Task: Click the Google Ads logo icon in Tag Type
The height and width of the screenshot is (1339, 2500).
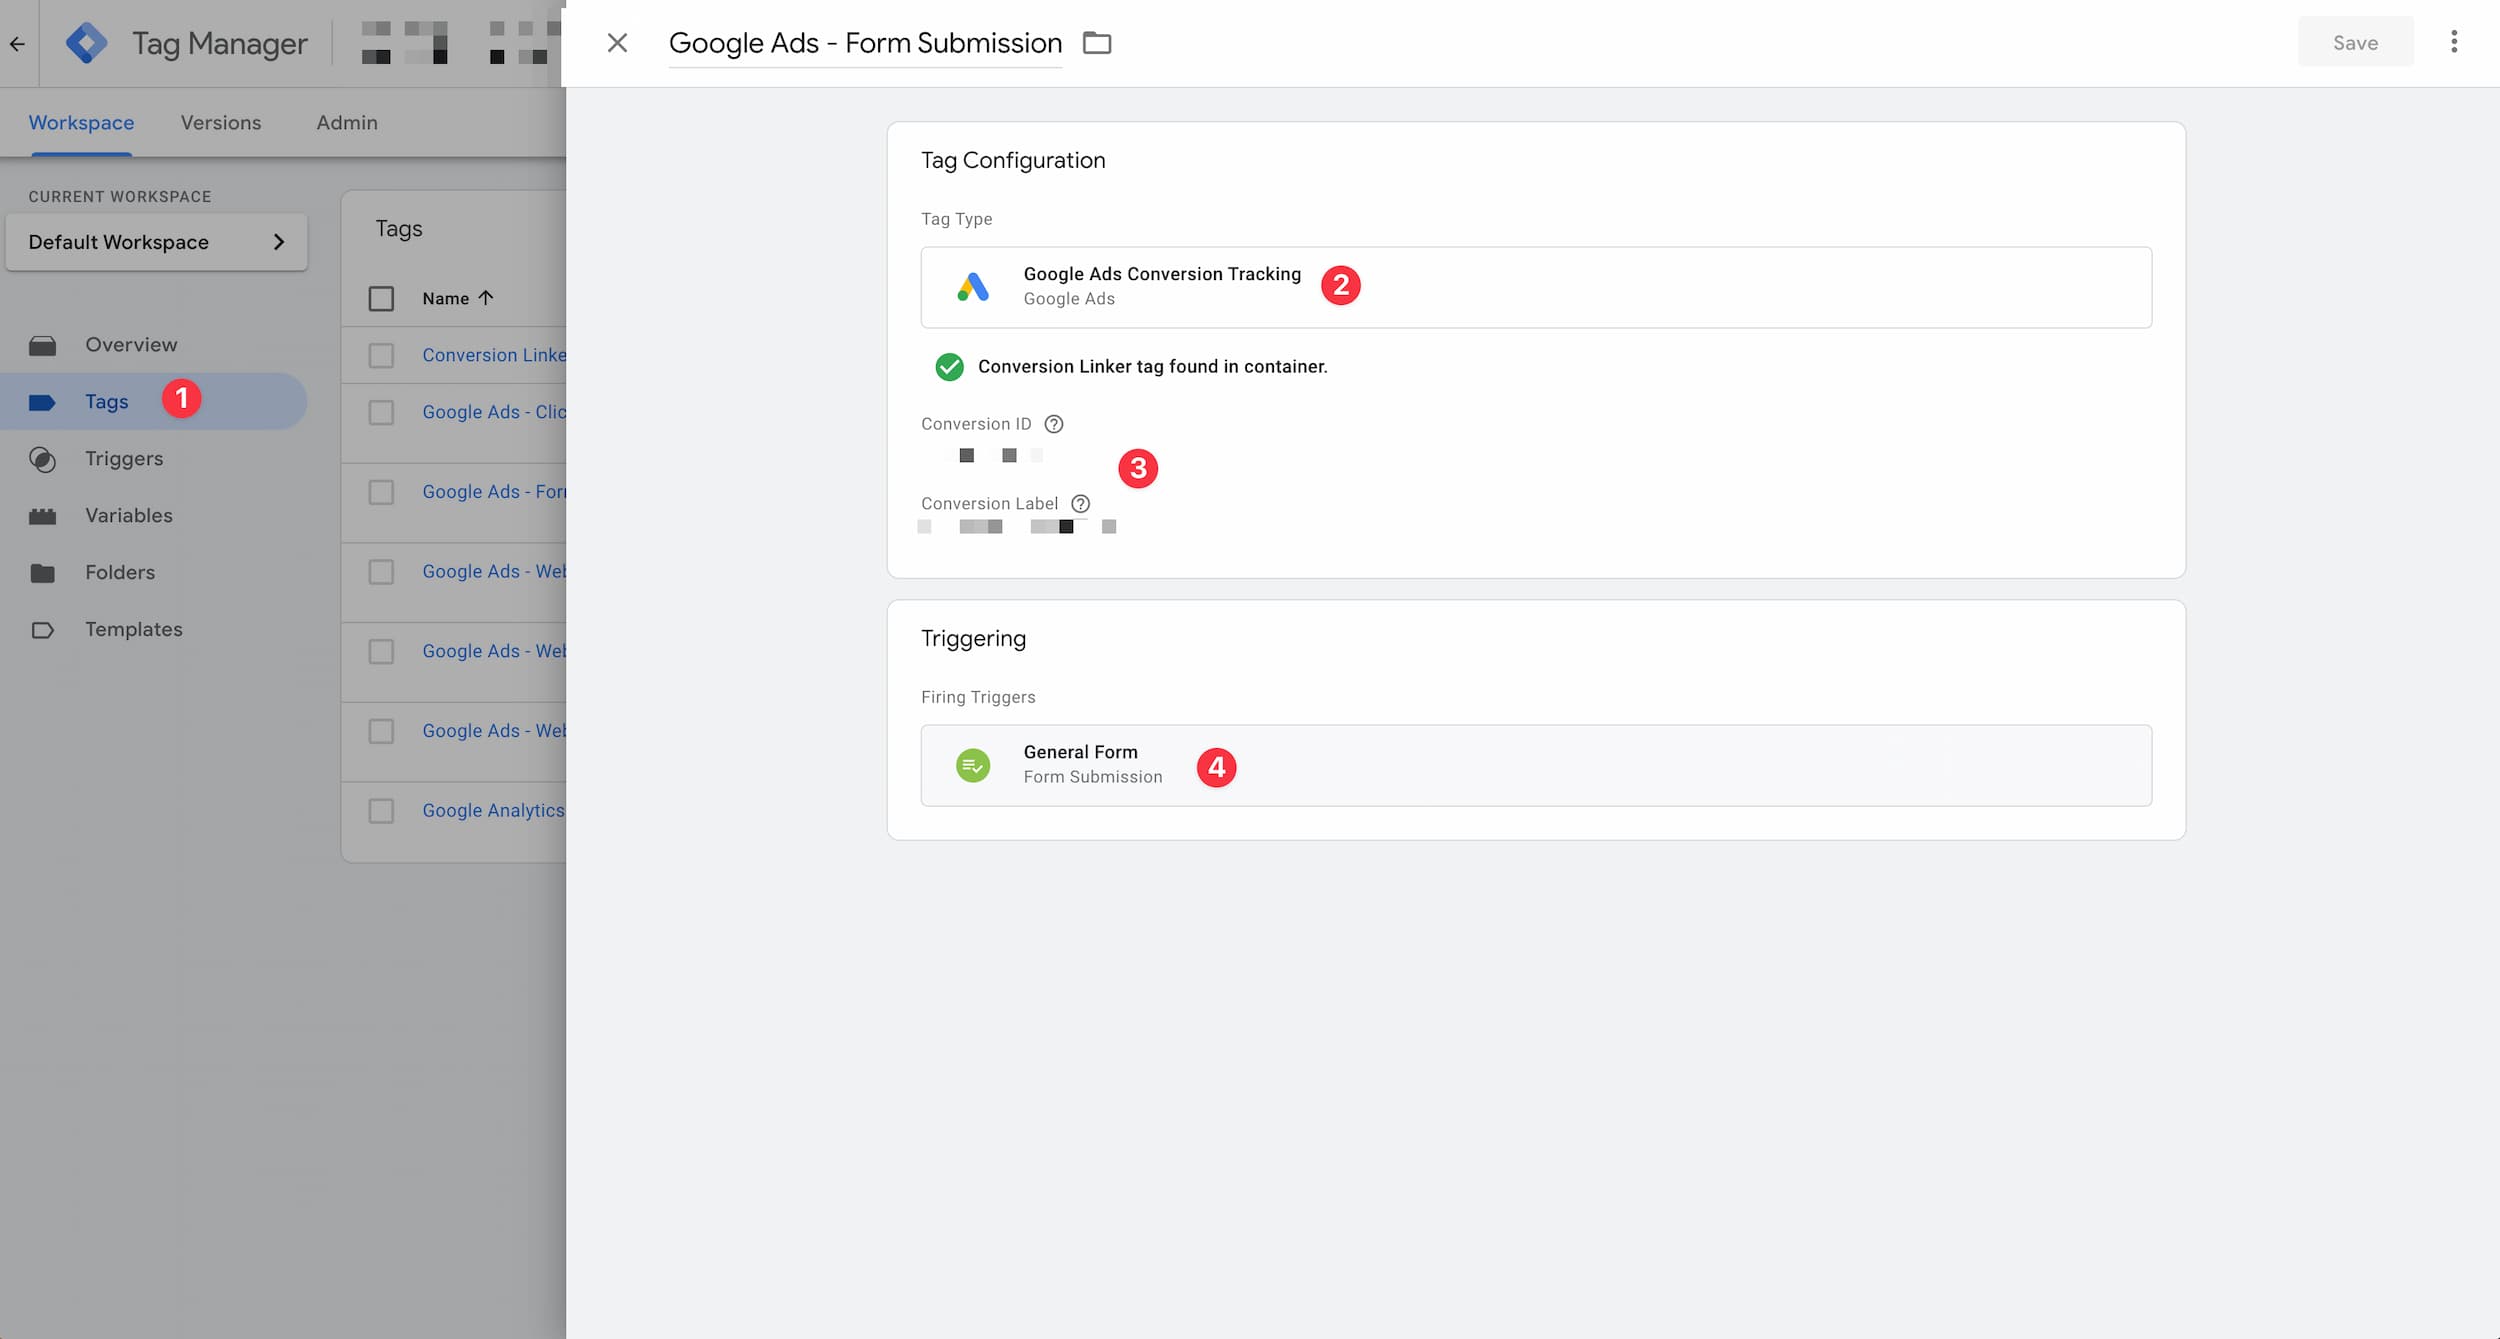Action: [973, 287]
